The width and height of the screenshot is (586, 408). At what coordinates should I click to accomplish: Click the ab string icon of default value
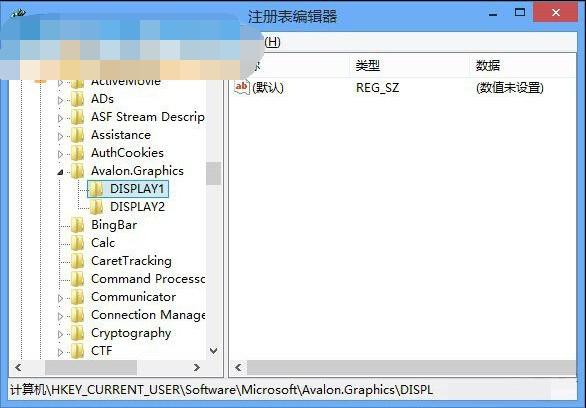(241, 87)
